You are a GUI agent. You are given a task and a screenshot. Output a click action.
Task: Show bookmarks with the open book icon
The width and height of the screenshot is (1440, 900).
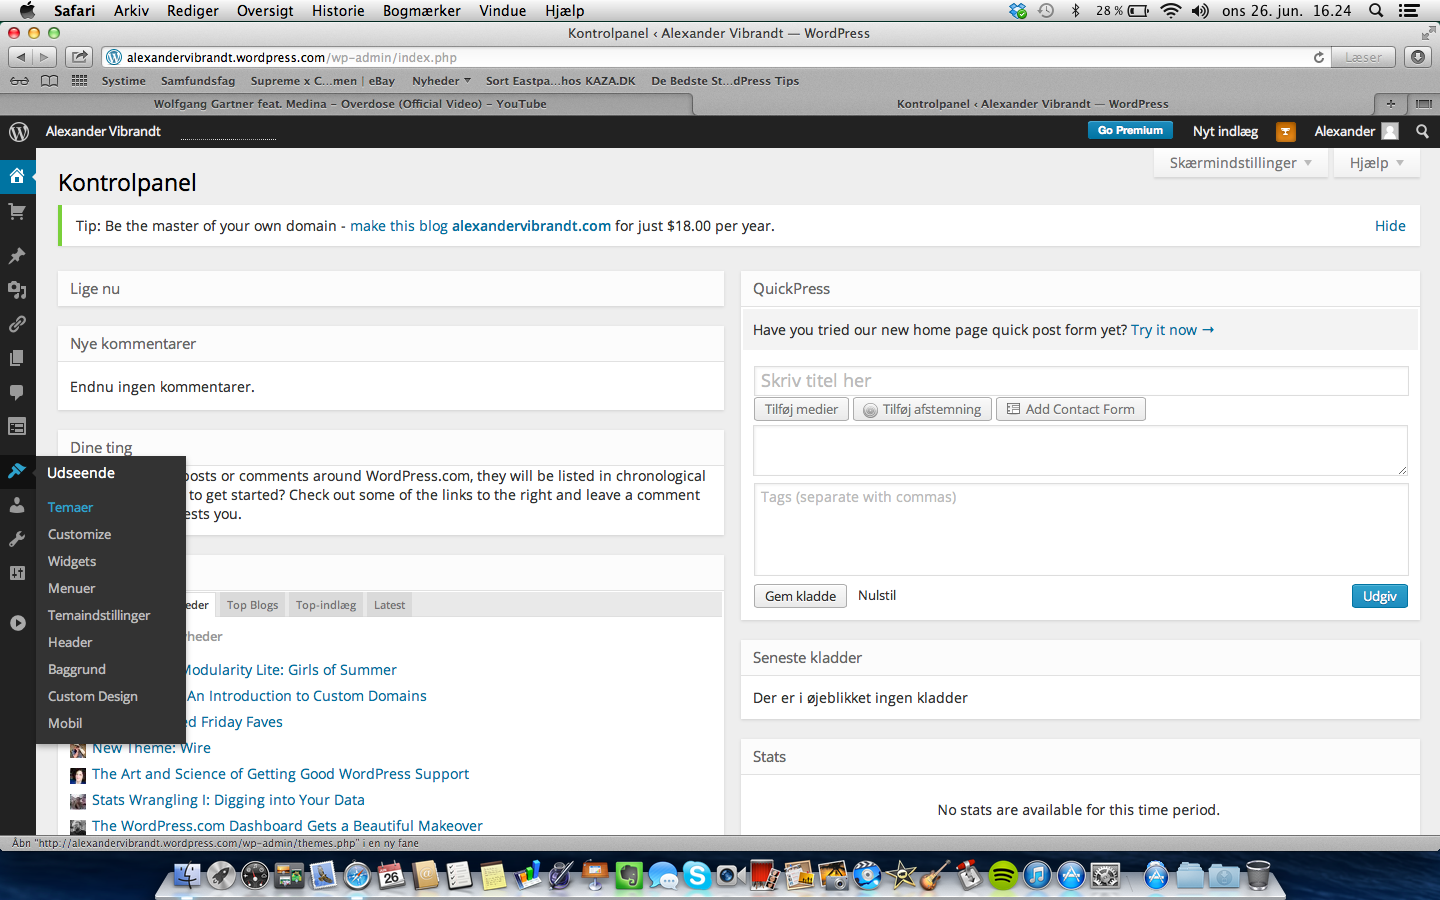click(49, 81)
